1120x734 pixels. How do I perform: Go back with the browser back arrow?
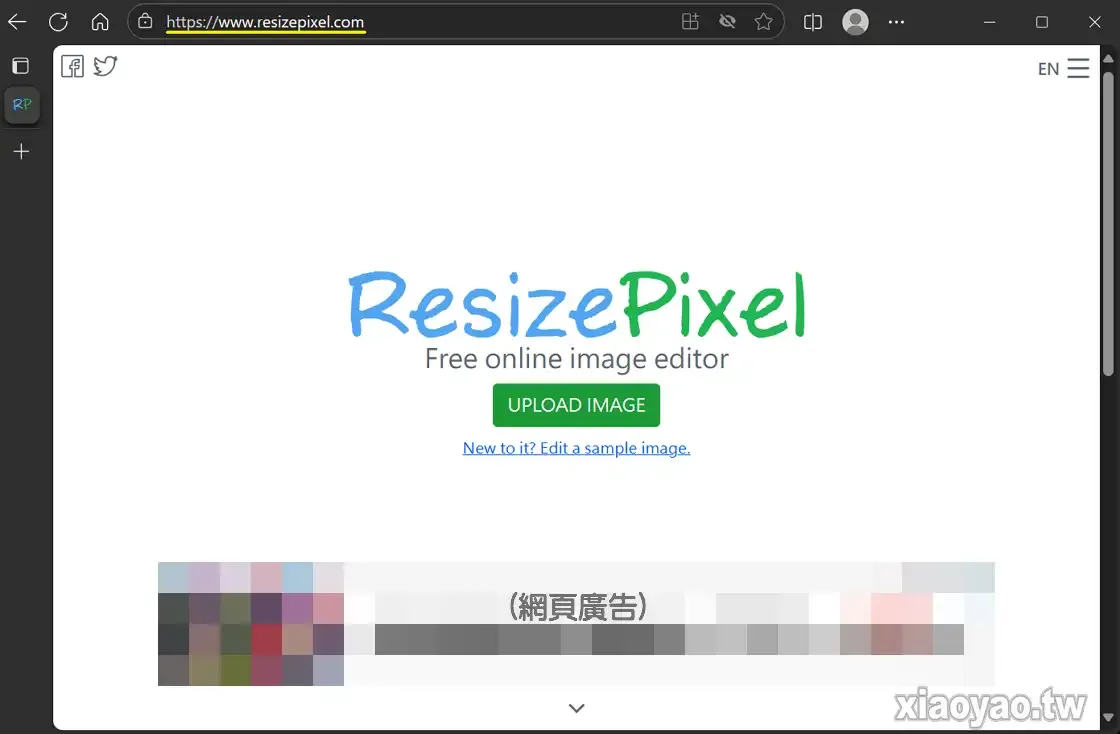click(17, 22)
